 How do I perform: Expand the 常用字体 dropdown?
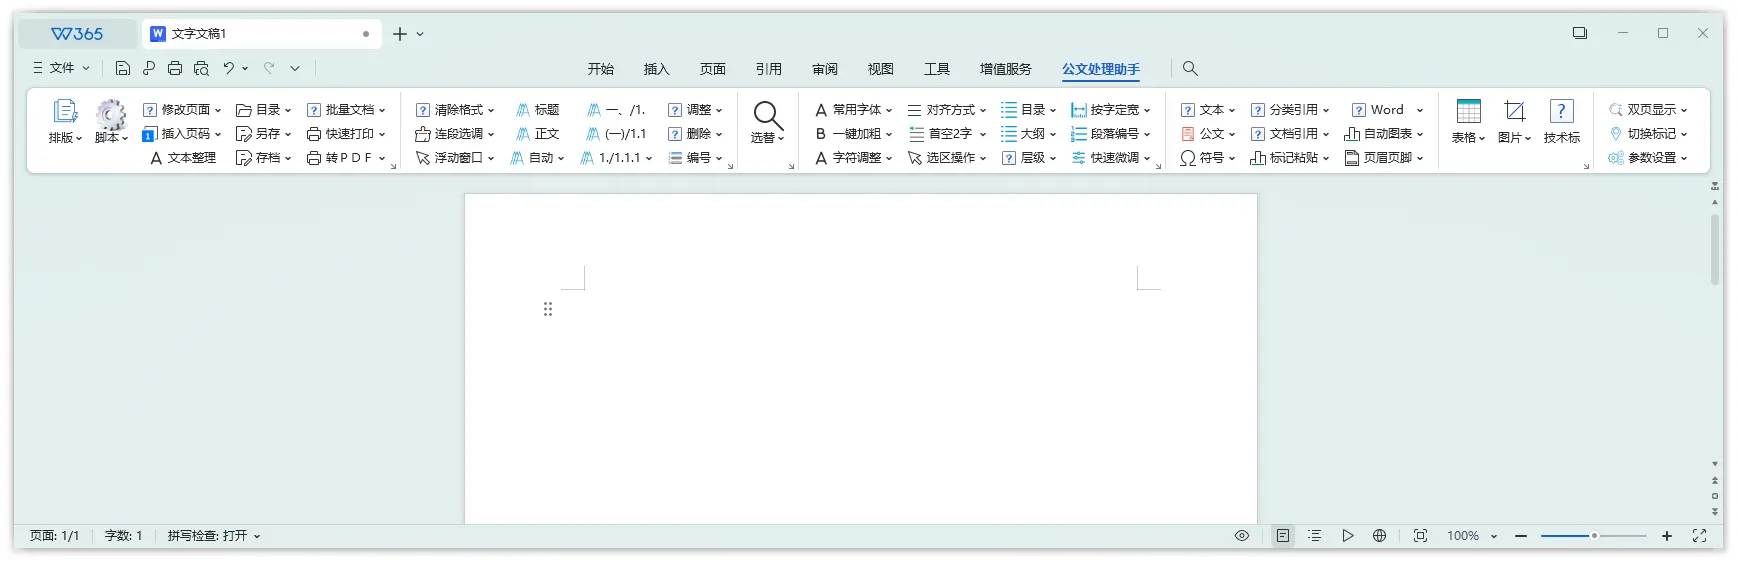(853, 110)
